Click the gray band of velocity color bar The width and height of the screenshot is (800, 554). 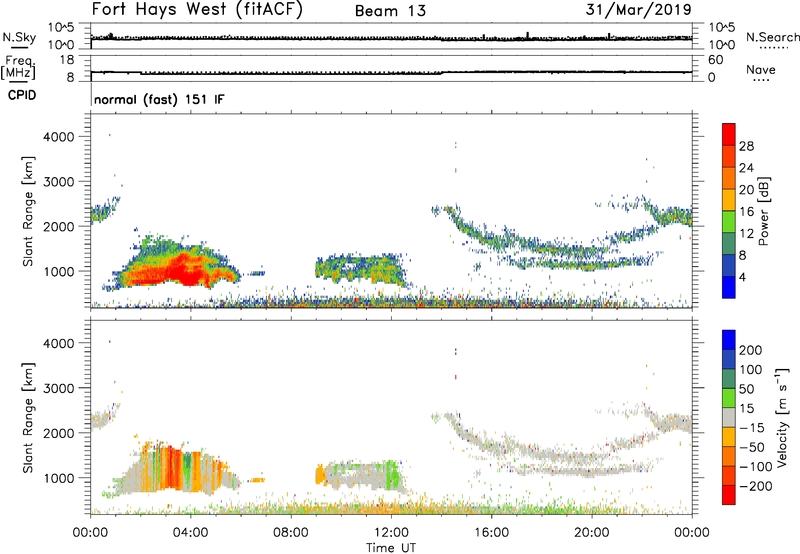(729, 417)
